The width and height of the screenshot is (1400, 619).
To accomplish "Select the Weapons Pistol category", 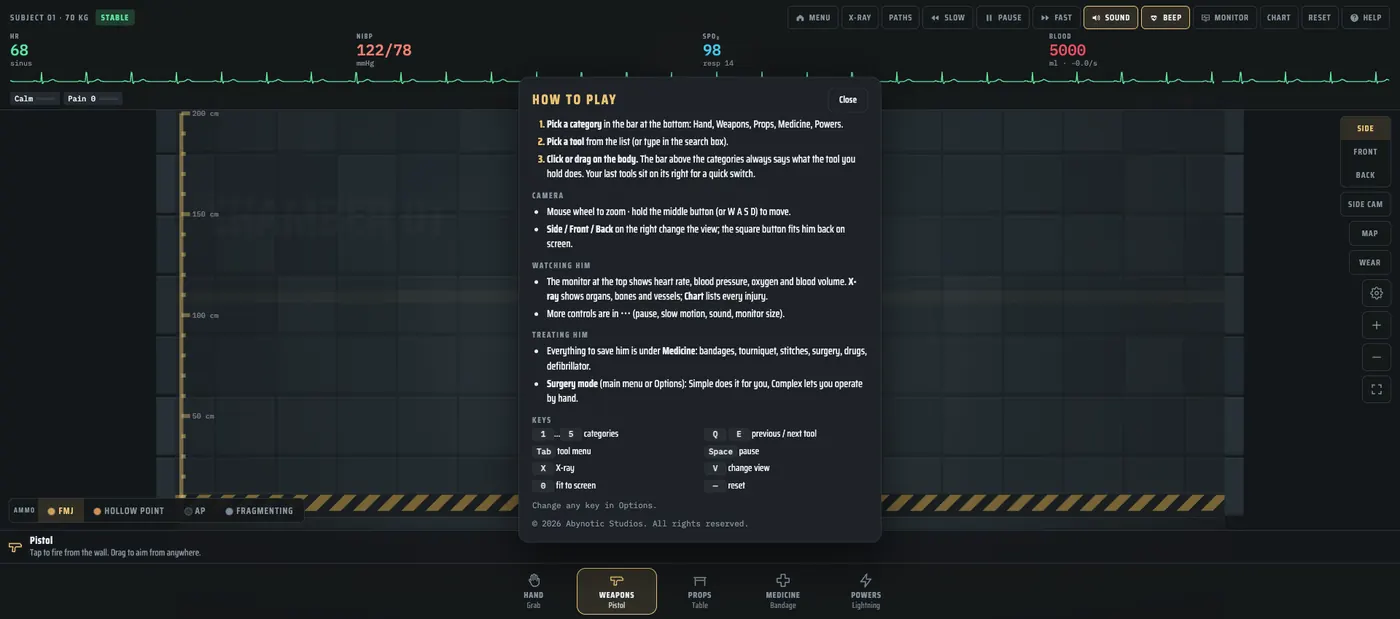I will (x=616, y=591).
